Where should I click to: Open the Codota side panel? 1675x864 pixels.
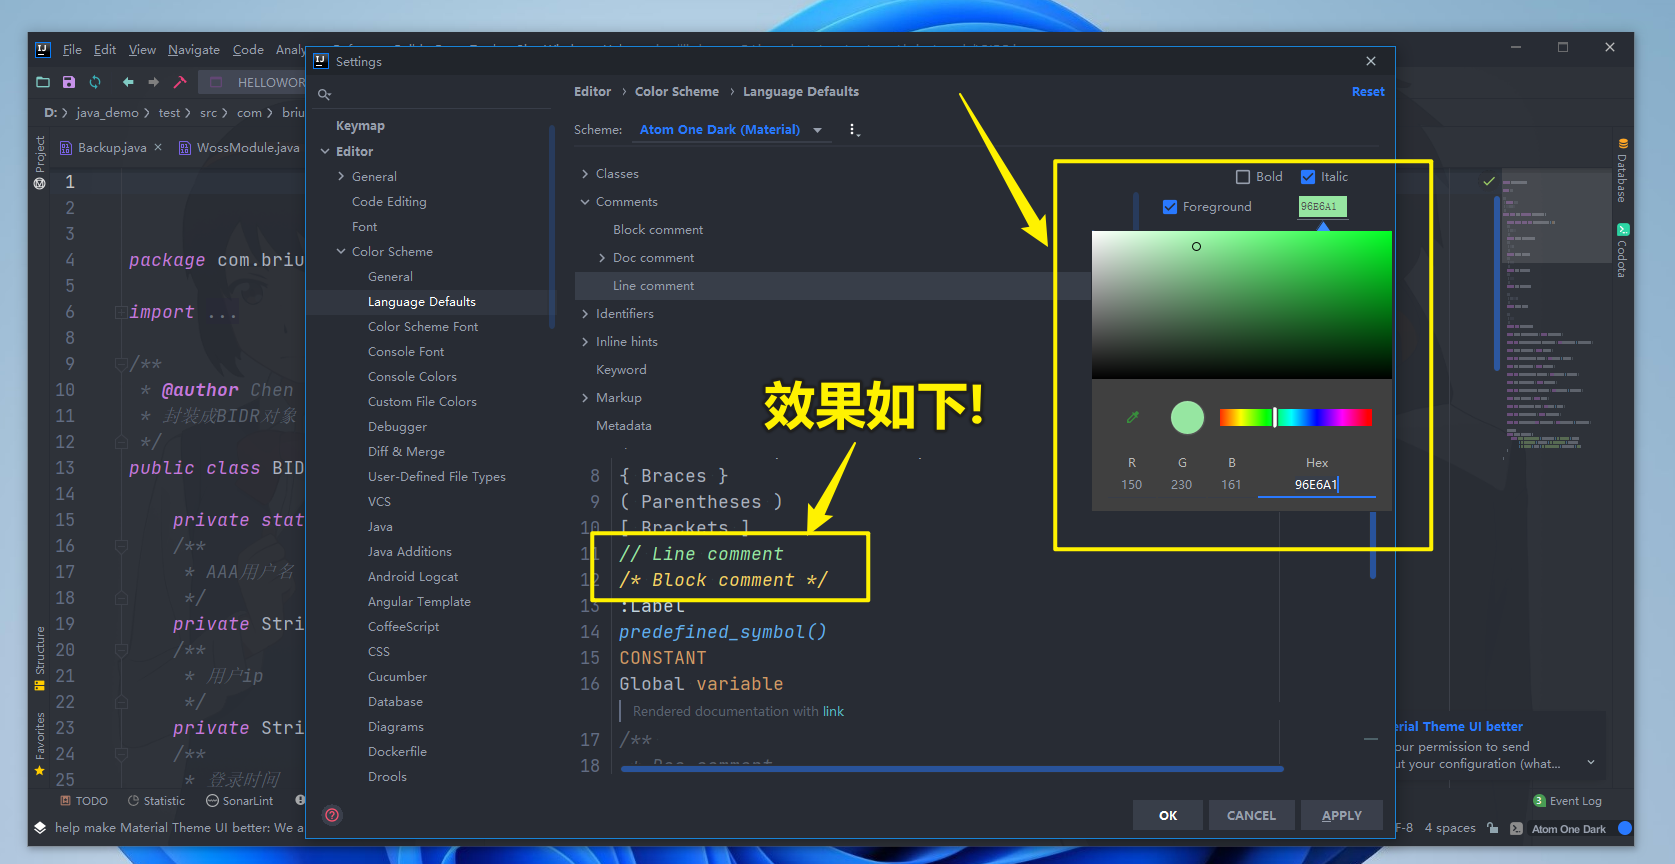(1622, 250)
